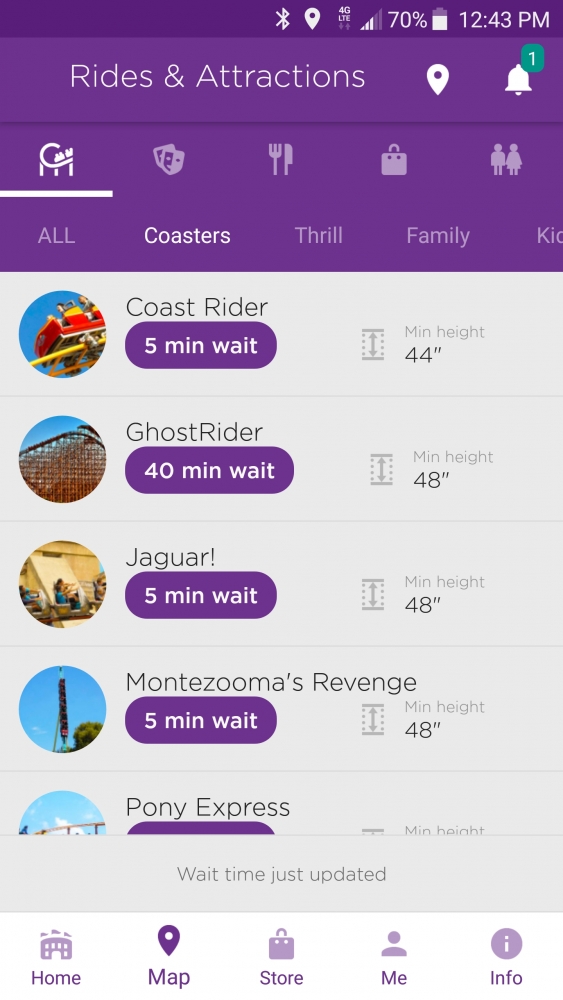
Task: Open Jaguar! ride thumbnail
Action: 62,584
